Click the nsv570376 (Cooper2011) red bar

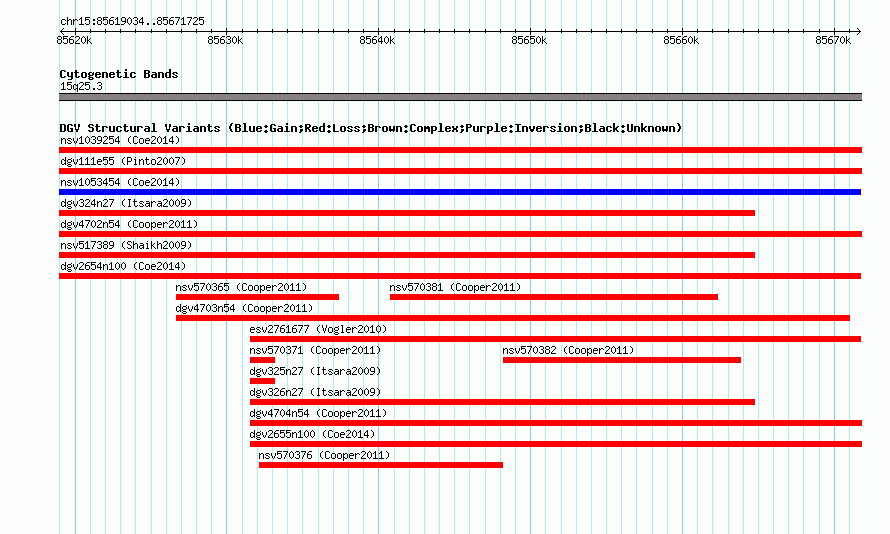[x=381, y=465]
